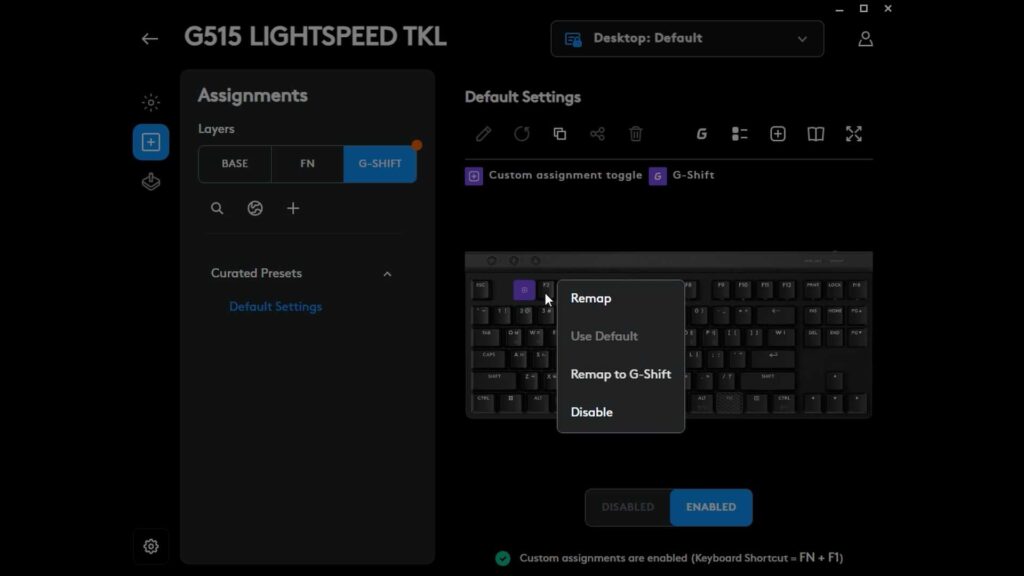1024x576 pixels.
Task: Toggle the G-Shift view icon in toolbar
Action: pyautogui.click(x=701, y=134)
